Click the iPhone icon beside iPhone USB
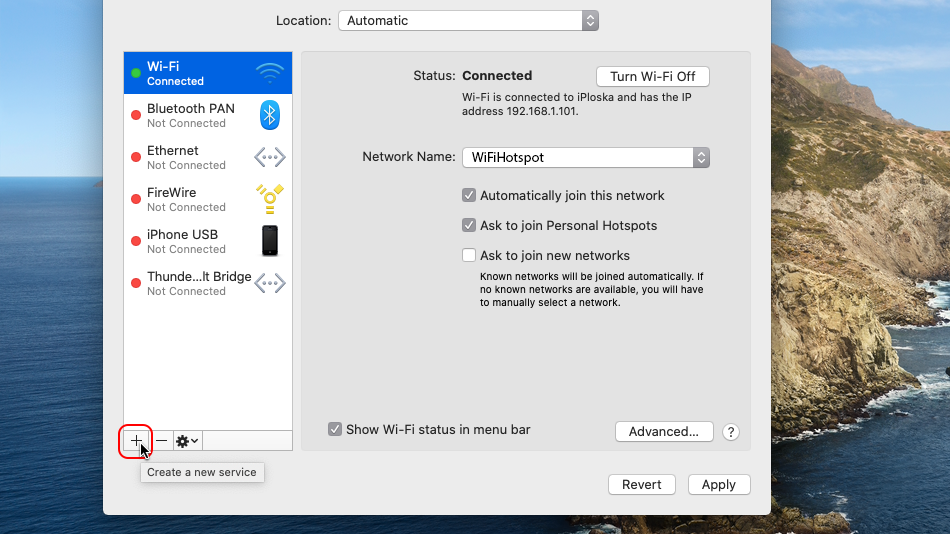Image resolution: width=950 pixels, height=534 pixels. coord(269,241)
